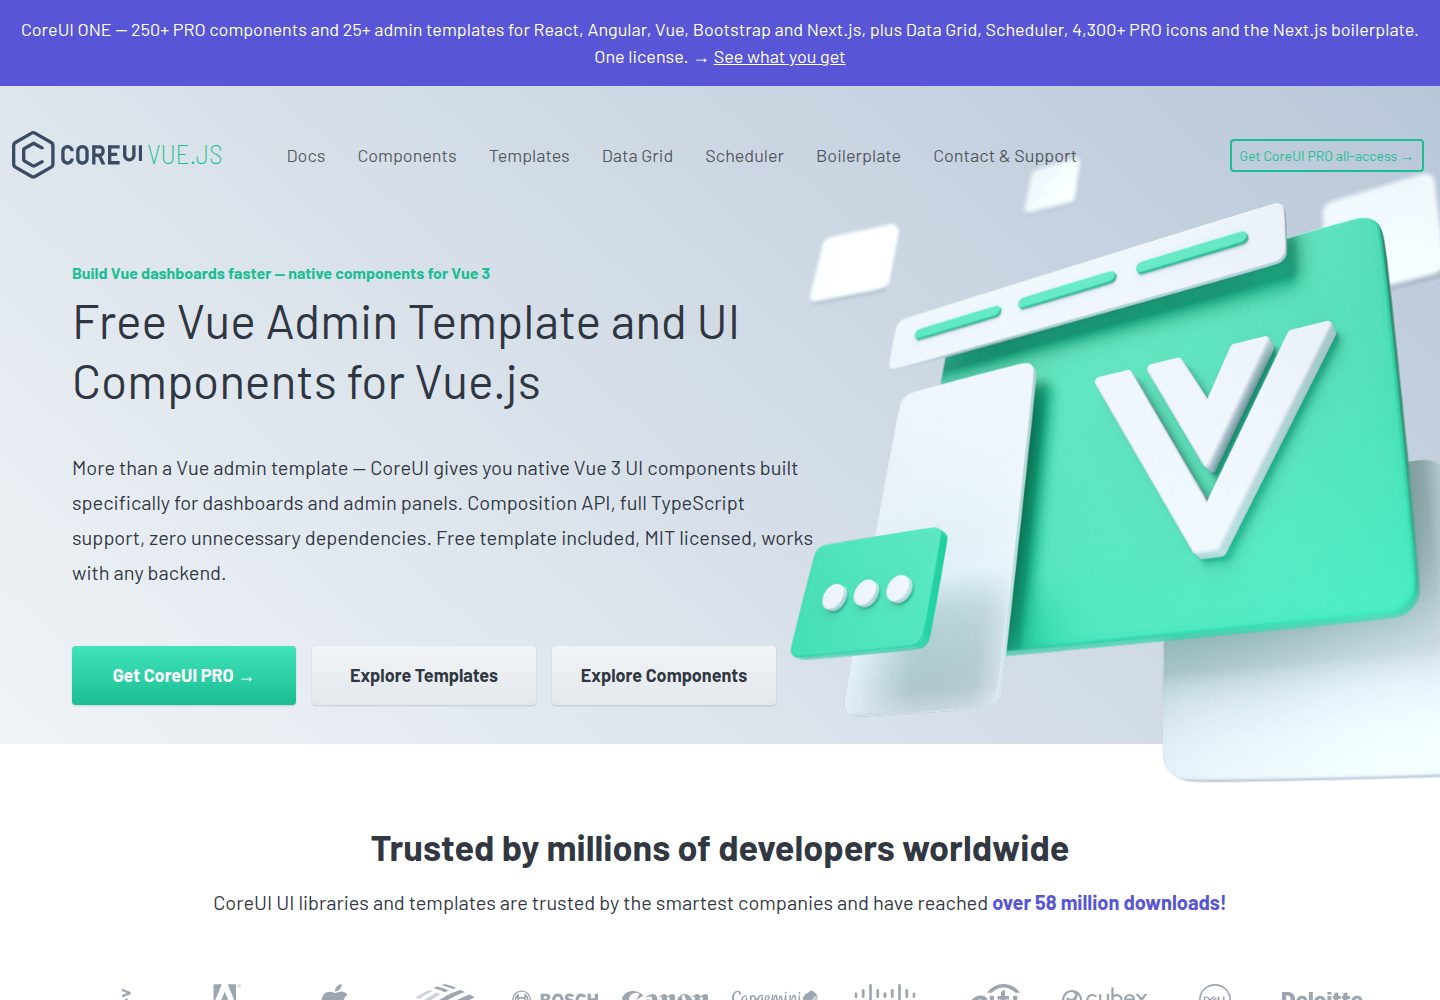
Task: Click the Cubex company logo
Action: click(x=1105, y=994)
